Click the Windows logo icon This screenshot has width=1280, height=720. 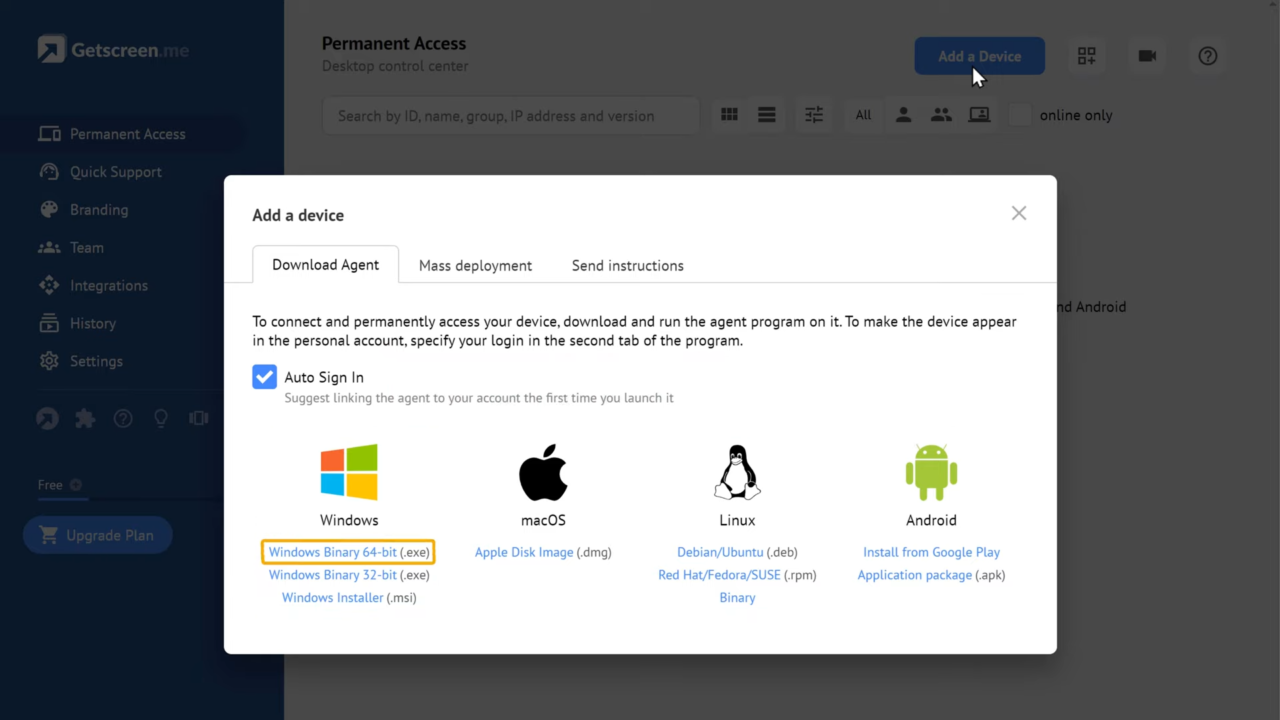pos(349,472)
